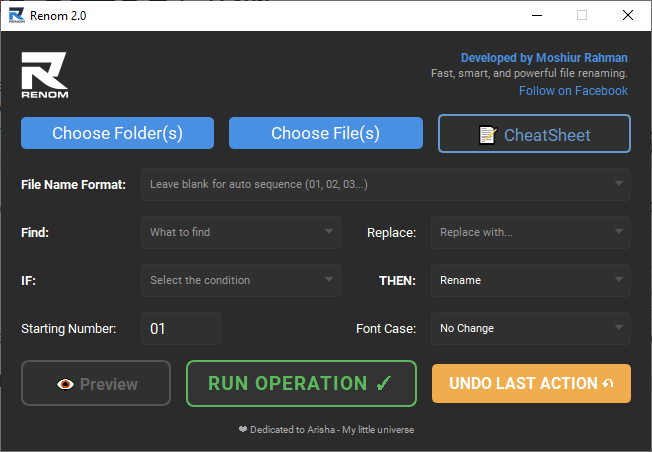This screenshot has width=652, height=452.
Task: Minimize the Renom 2.0 window
Action: click(x=536, y=15)
